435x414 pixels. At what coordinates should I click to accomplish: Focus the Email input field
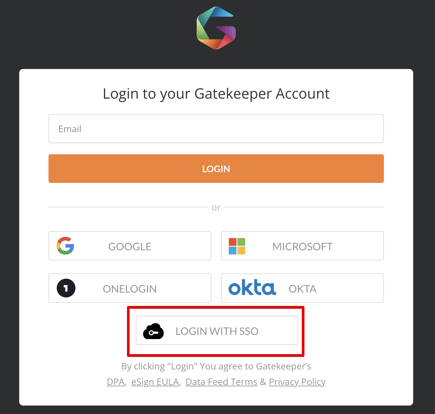216,129
